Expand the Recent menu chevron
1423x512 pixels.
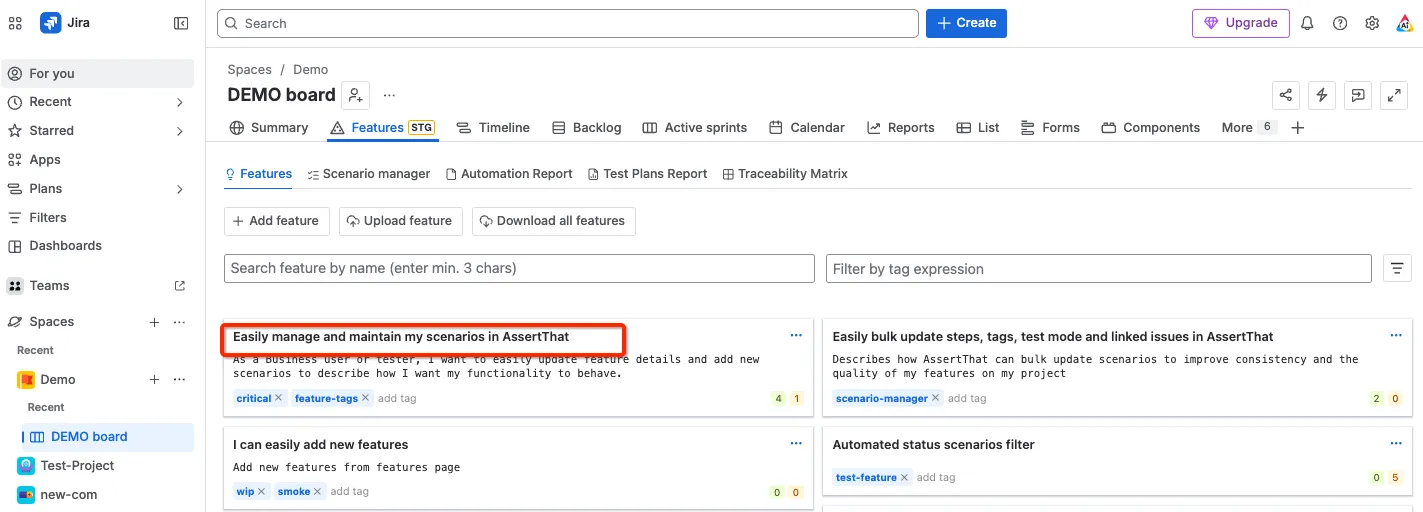coord(180,102)
